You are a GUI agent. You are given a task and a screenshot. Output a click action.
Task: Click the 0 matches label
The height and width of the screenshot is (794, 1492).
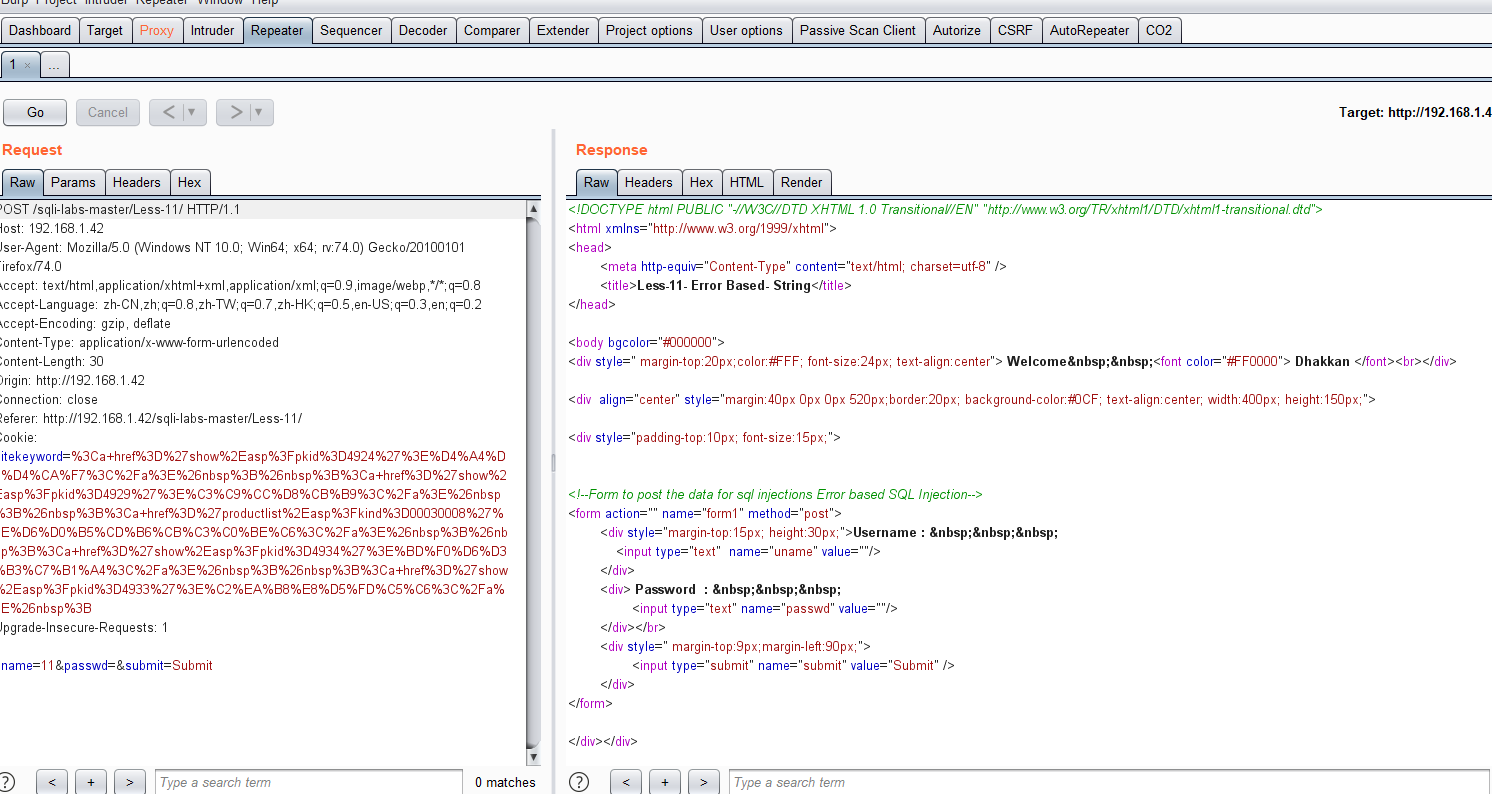click(505, 782)
